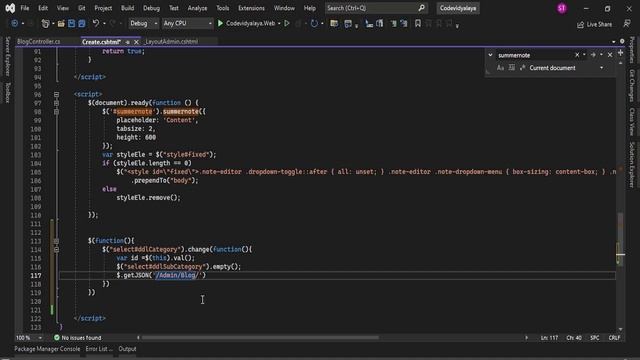
Task: Open Package Manager Console panel
Action: (47, 349)
